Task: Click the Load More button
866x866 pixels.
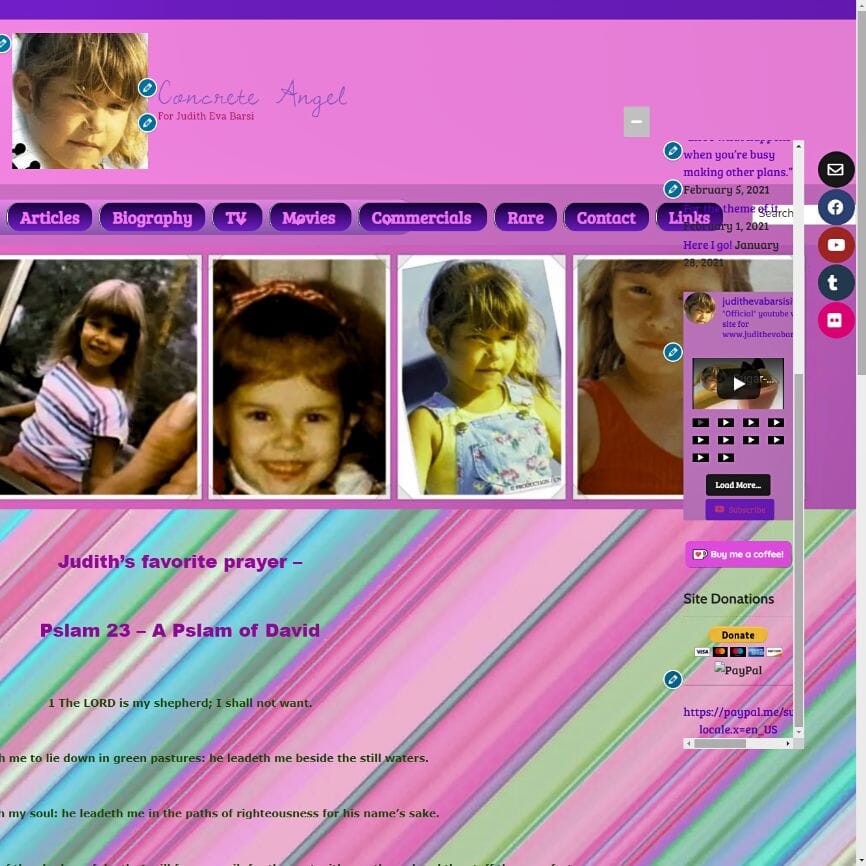Action: 738,485
